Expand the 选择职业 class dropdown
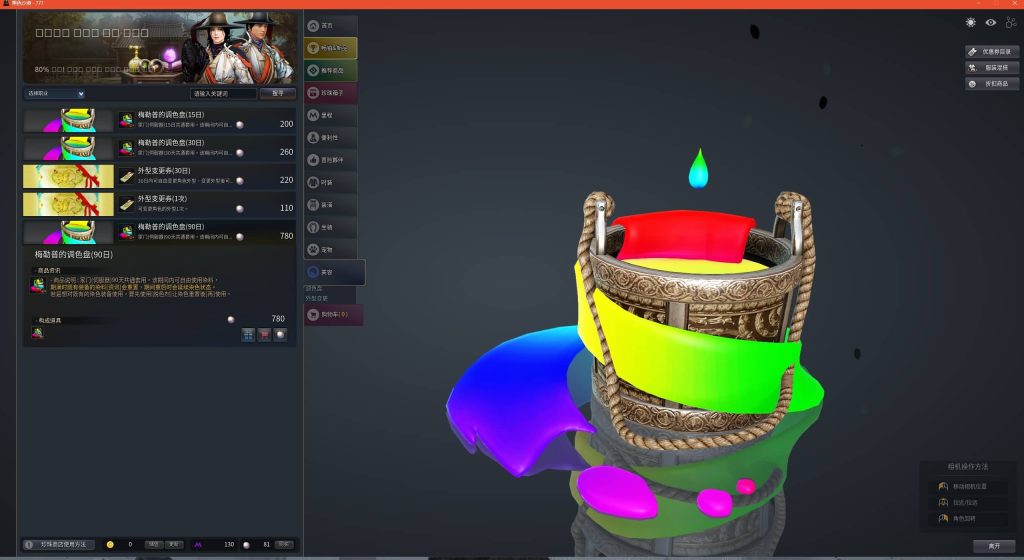This screenshot has width=1024, height=560. pos(54,93)
